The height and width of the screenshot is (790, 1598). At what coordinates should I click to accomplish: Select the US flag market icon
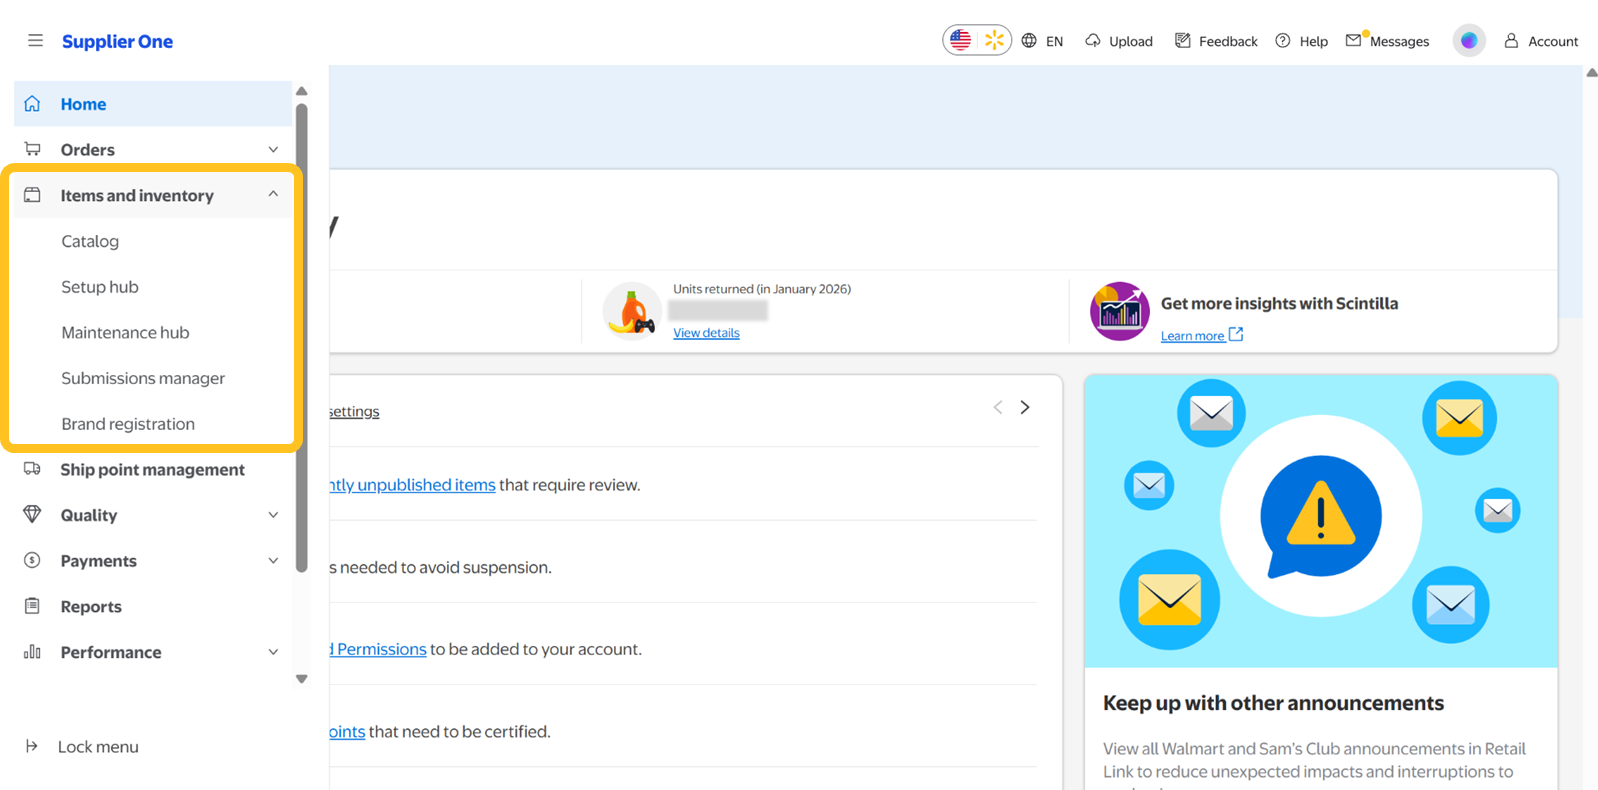click(x=960, y=40)
